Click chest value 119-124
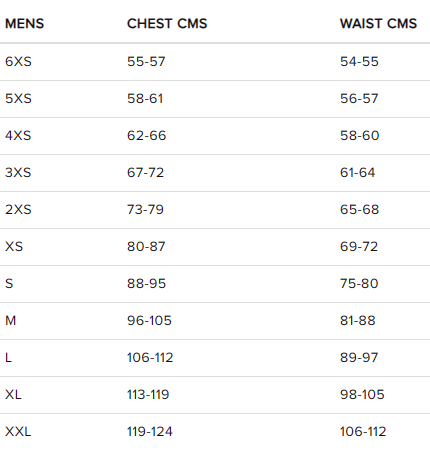The height and width of the screenshot is (455, 430). 150,432
